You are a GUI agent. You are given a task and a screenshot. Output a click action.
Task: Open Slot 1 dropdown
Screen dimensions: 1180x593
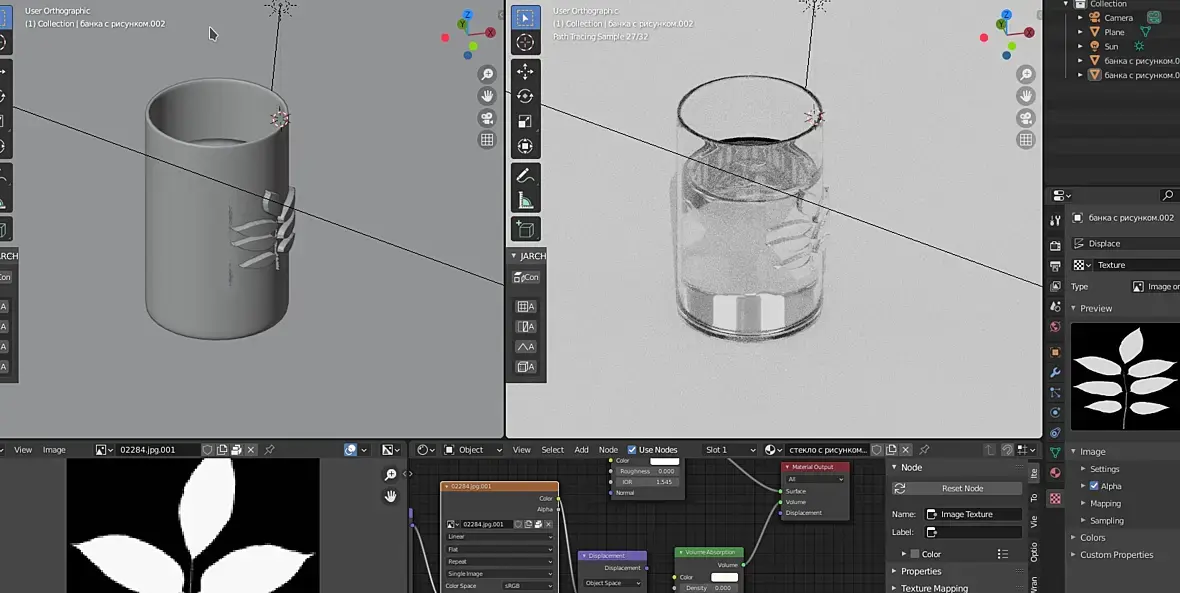pyautogui.click(x=728, y=450)
